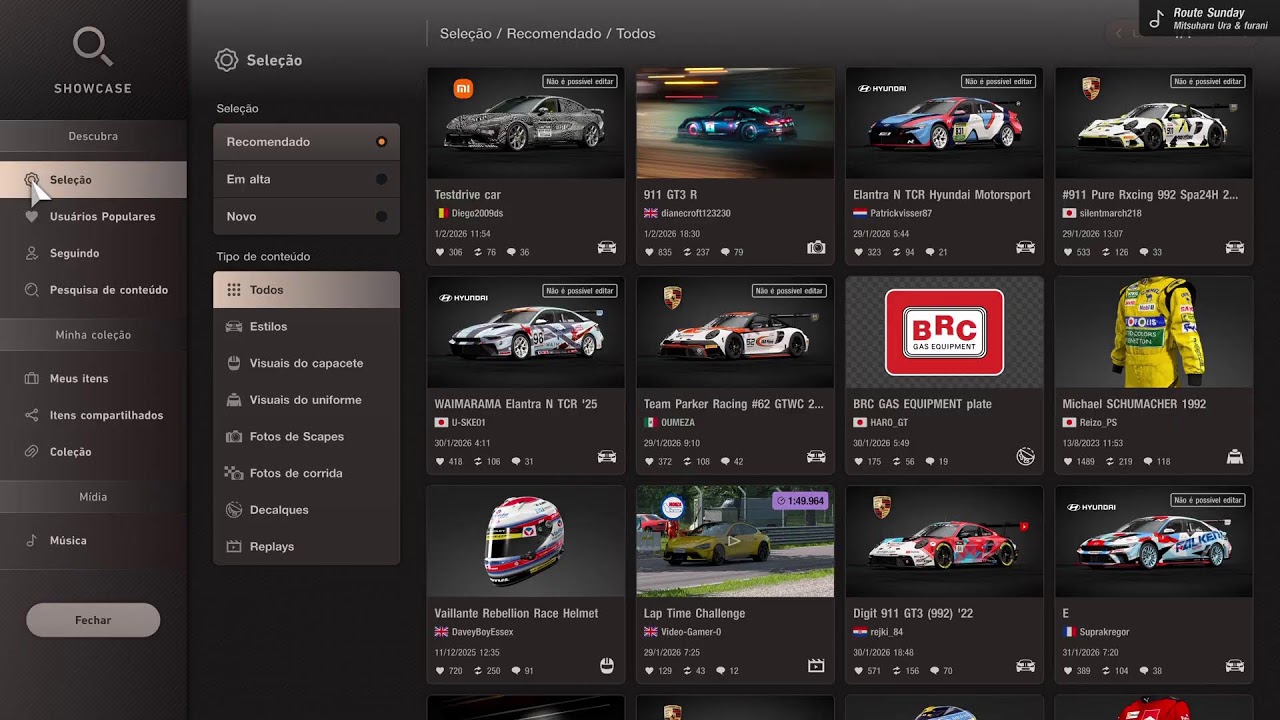Click helmet type icon on Vaillante Rebellion
The width and height of the screenshot is (1280, 720).
point(606,666)
